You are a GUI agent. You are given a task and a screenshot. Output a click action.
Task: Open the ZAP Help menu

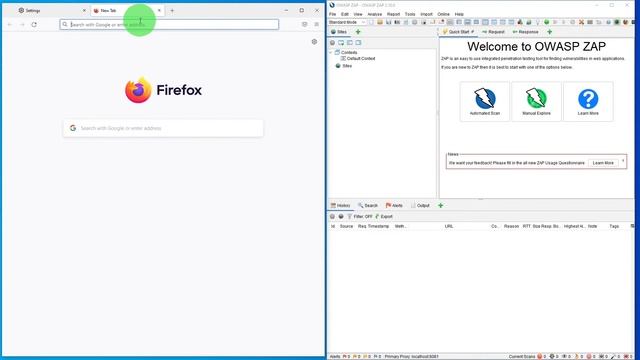click(x=459, y=14)
